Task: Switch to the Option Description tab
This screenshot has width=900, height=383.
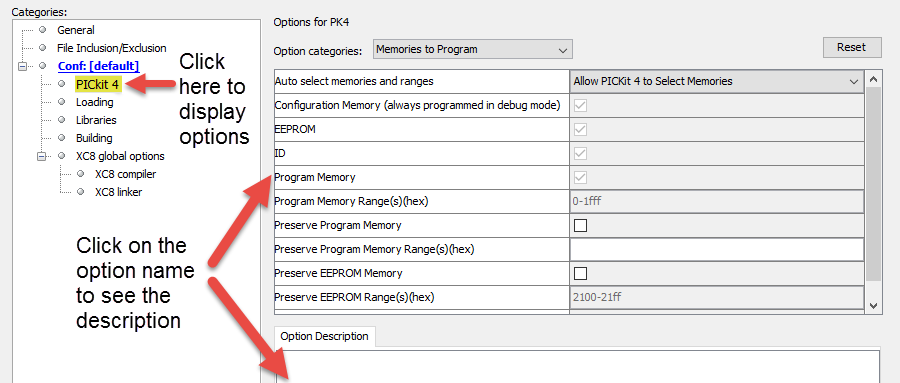Action: (x=324, y=336)
